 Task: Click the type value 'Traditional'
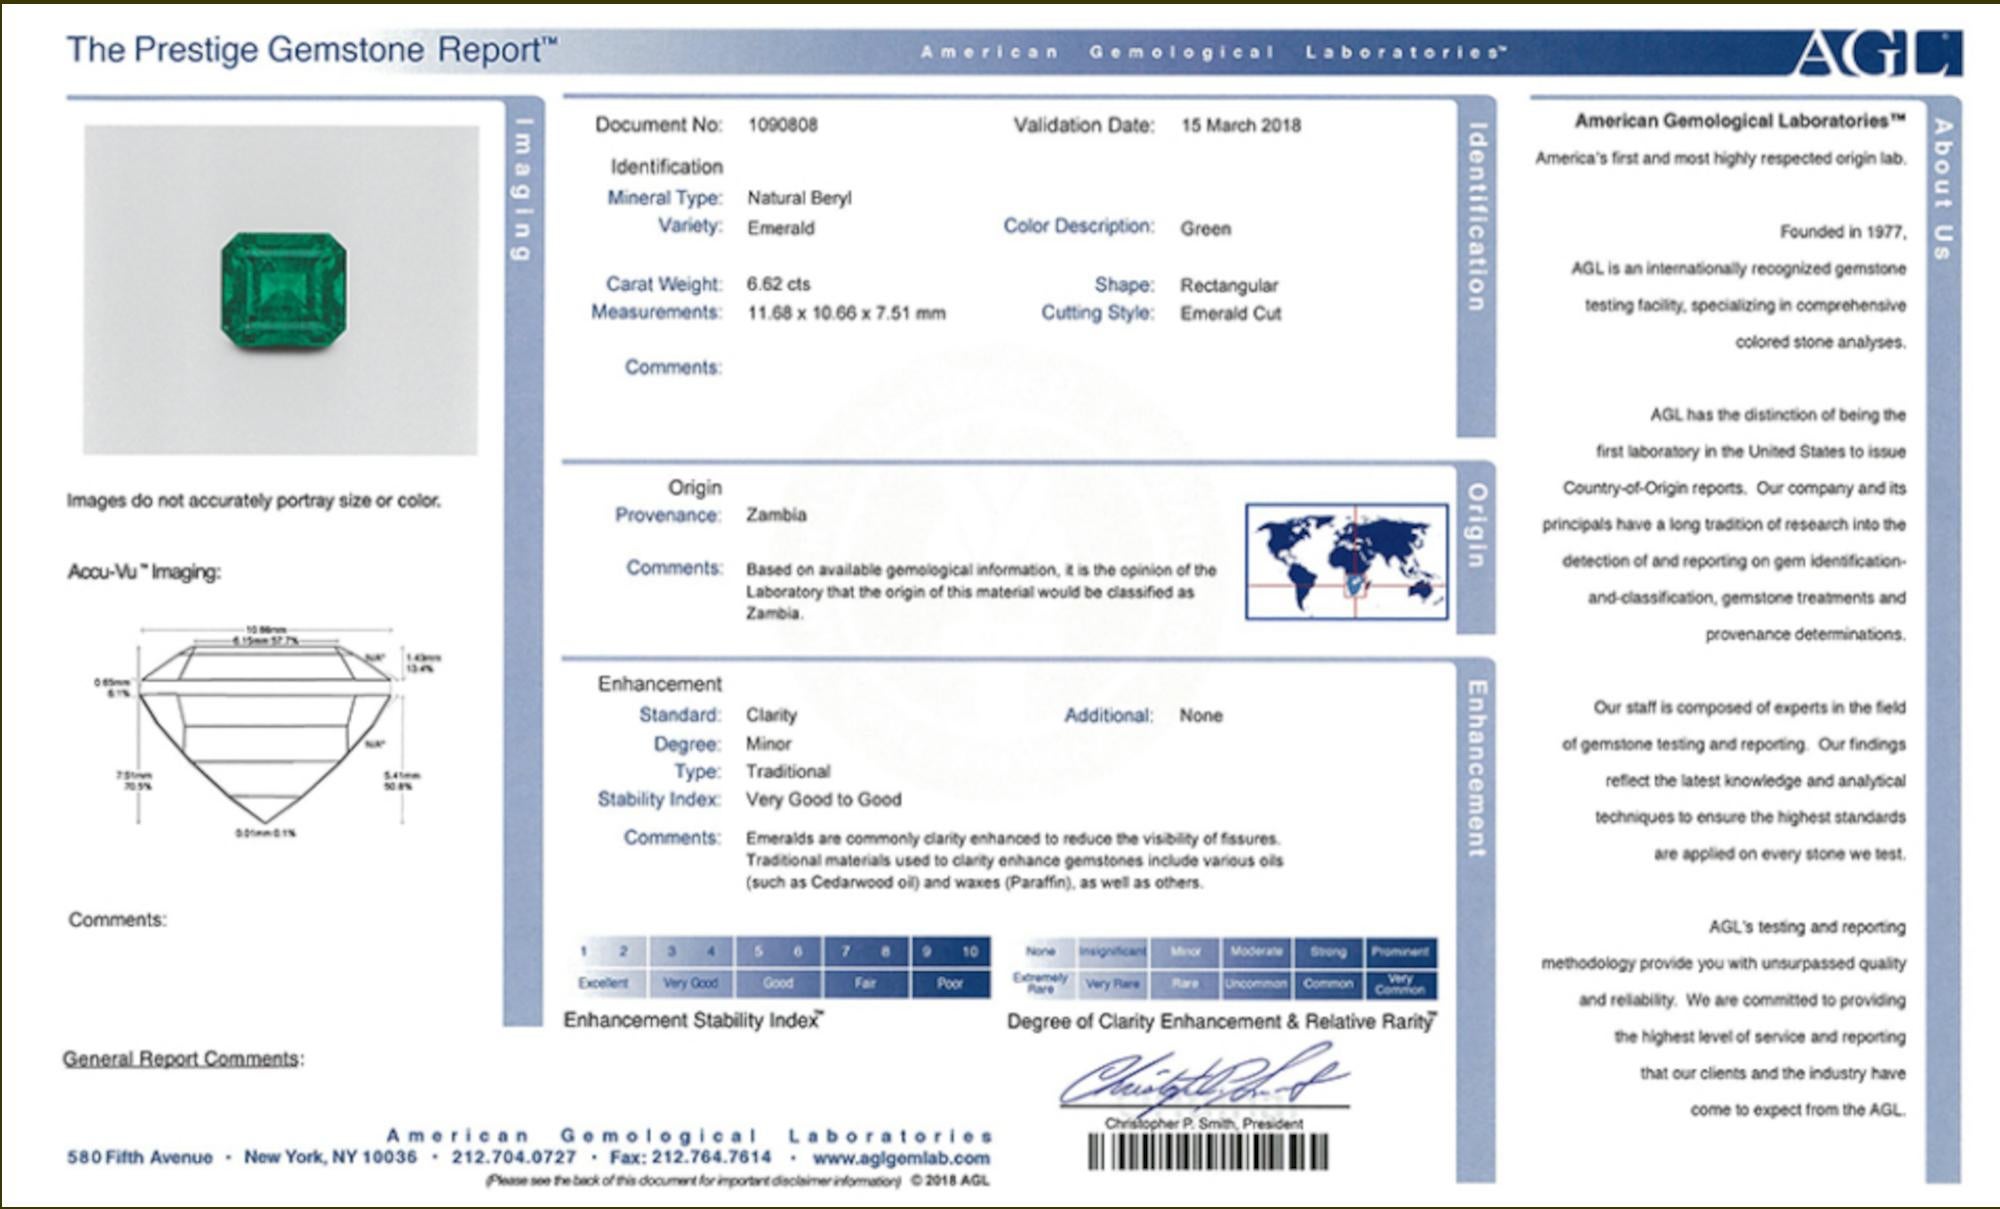pyautogui.click(x=788, y=771)
